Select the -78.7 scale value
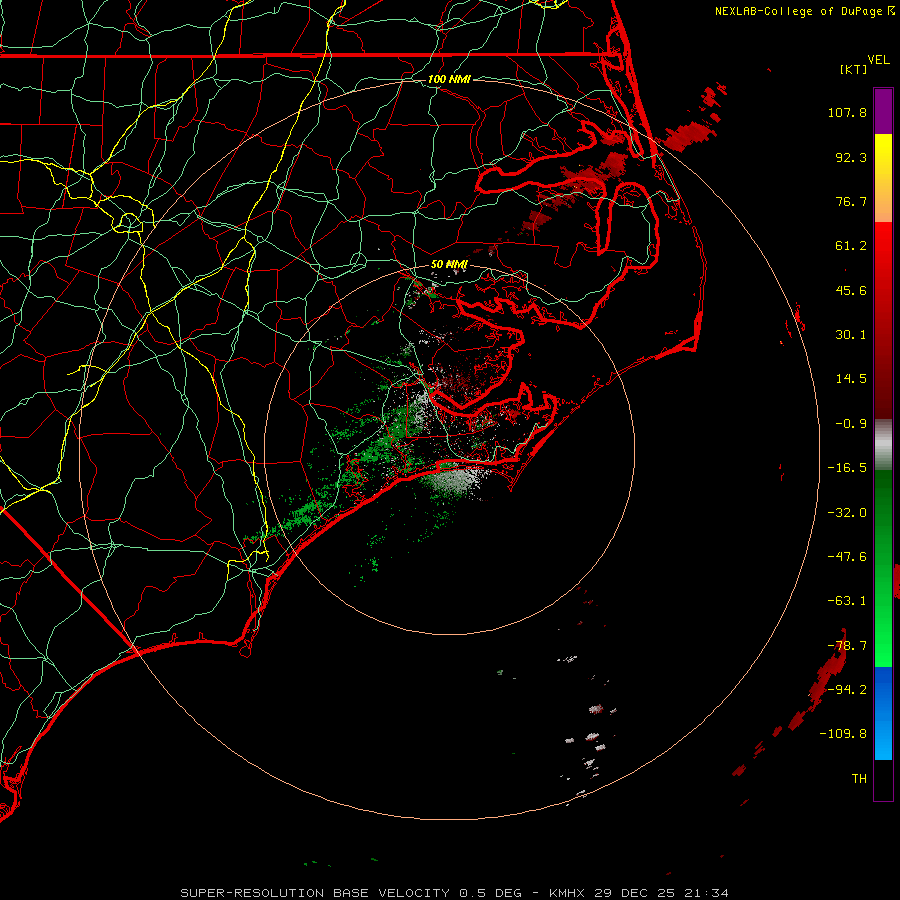The image size is (900, 900). click(x=847, y=646)
